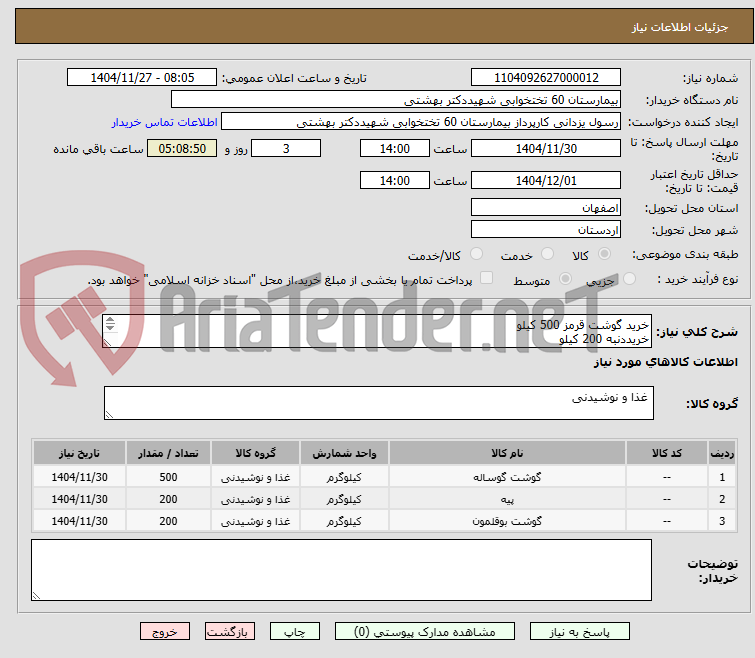This screenshot has width=755, height=658.
Task: Click the تاریخ نیاز column header
Action: point(79,453)
